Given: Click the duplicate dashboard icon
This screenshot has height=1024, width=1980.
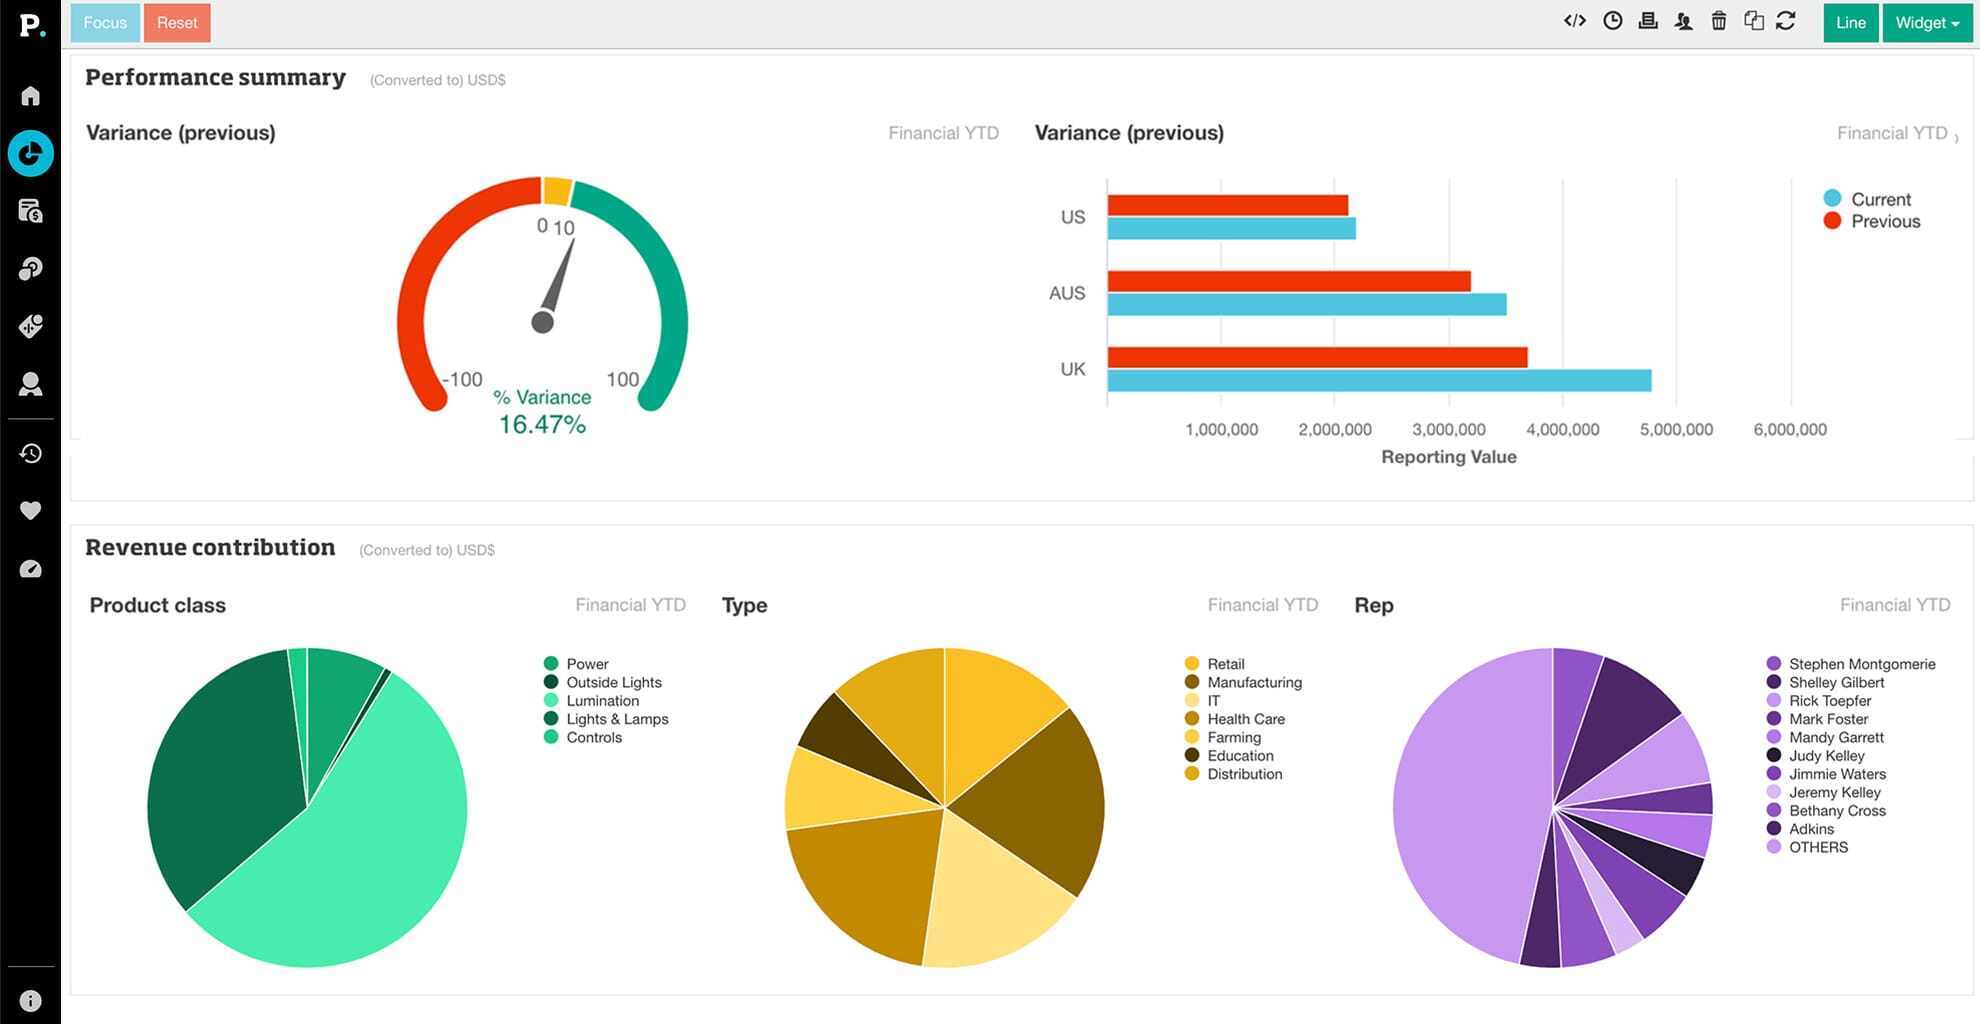Looking at the screenshot, I should [1753, 21].
